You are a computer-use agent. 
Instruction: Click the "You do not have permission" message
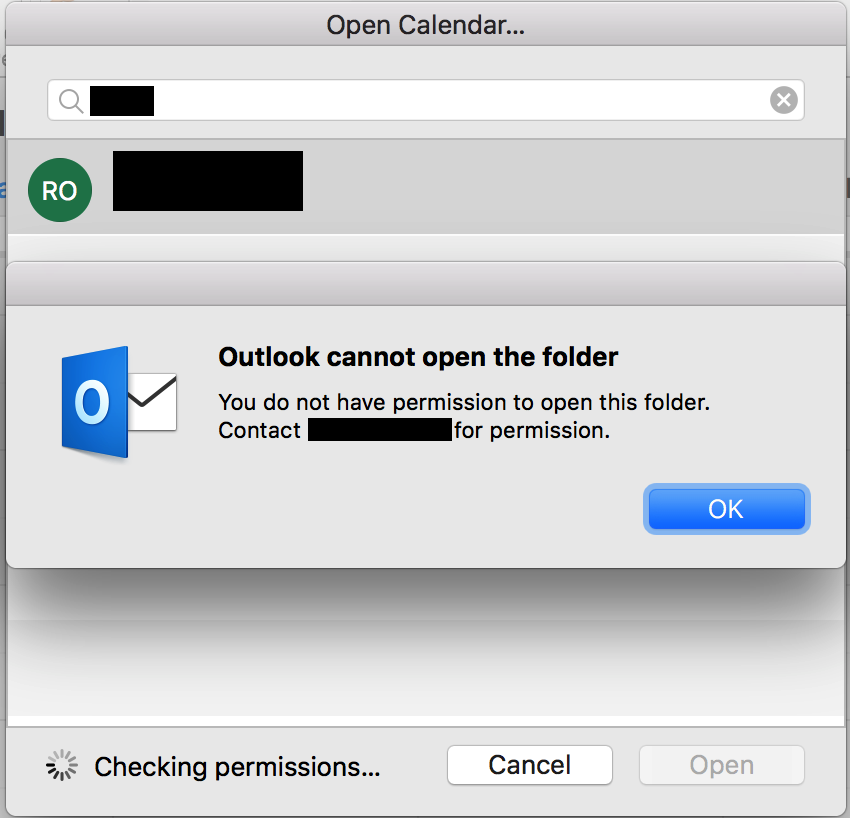pos(464,402)
